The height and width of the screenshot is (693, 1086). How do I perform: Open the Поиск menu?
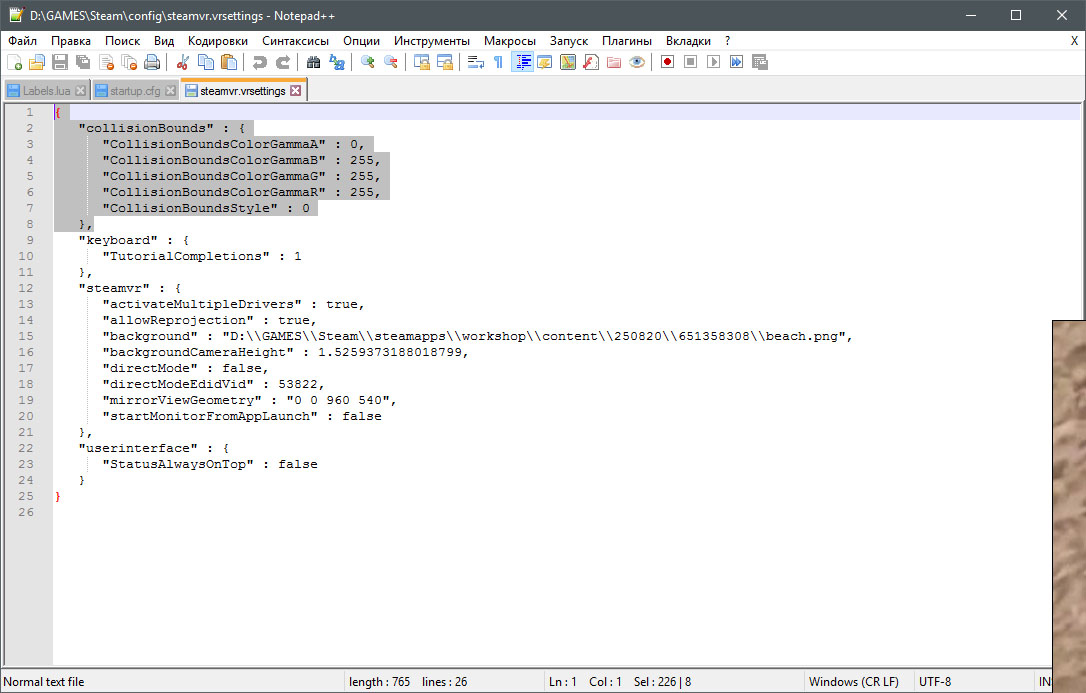(x=123, y=41)
